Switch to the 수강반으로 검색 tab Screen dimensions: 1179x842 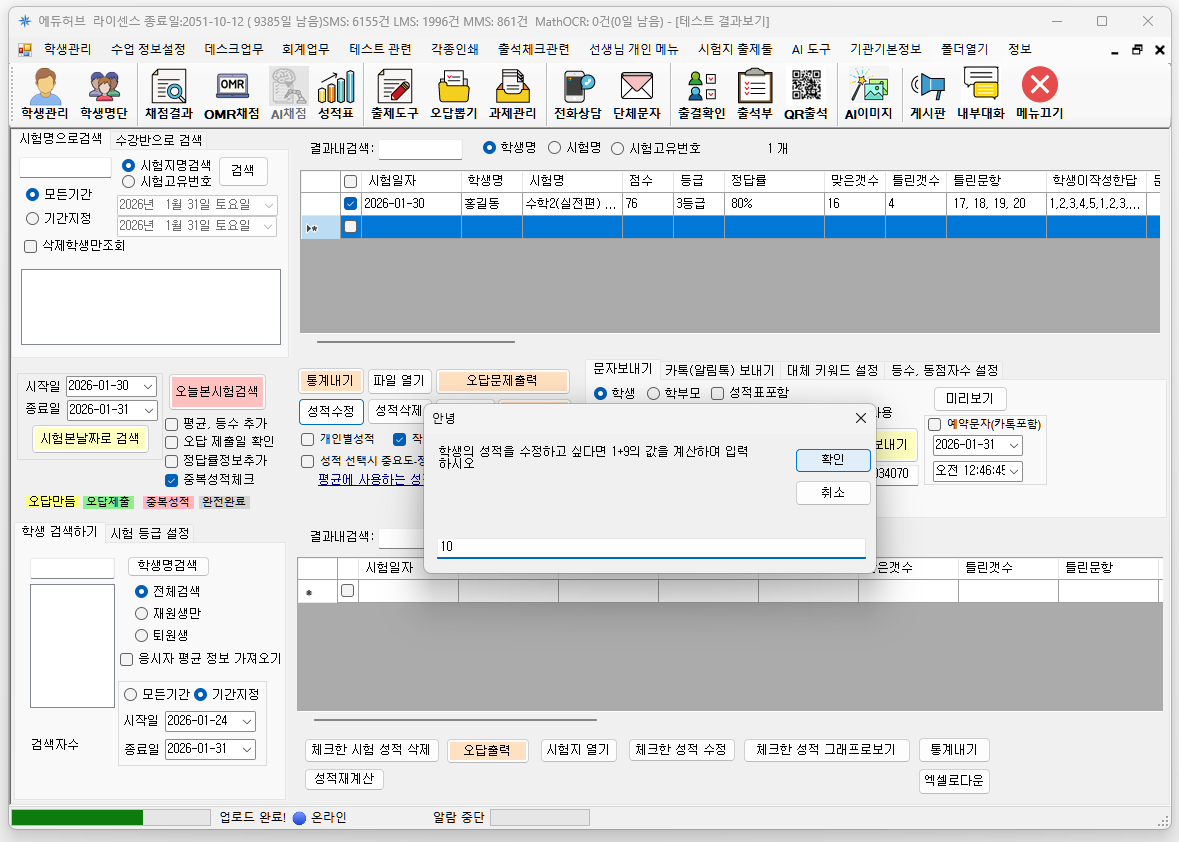tap(158, 140)
